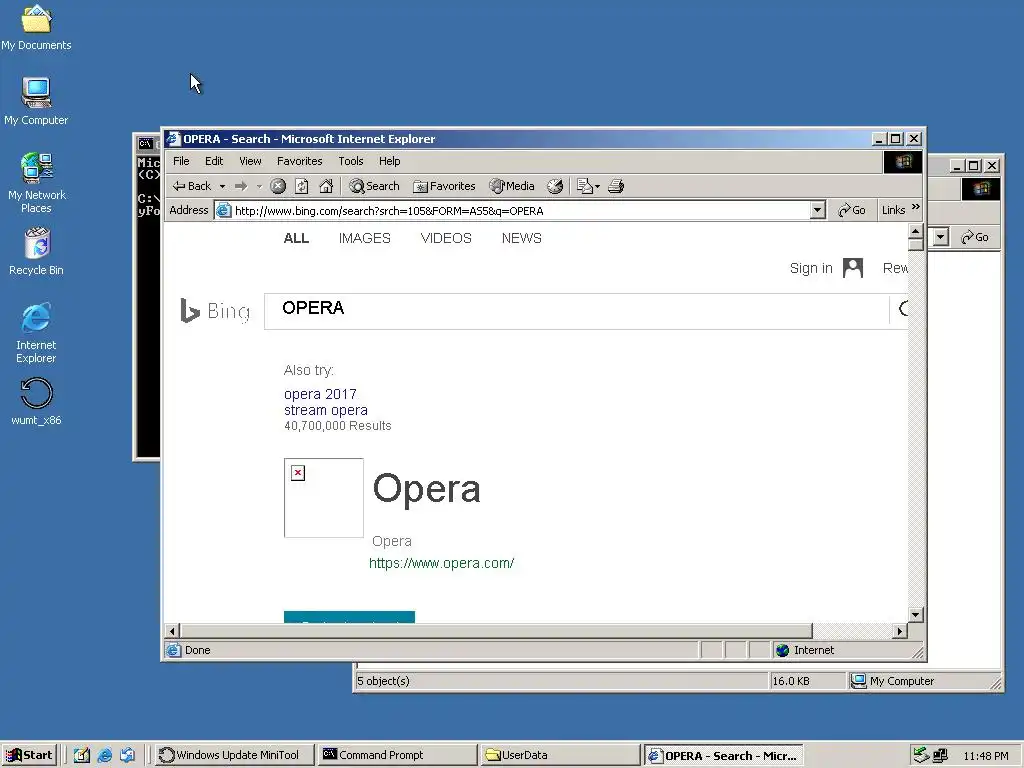Screen dimensions: 1024x768
Task: Click Show Desktop quick launch icon
Action: [x=82, y=755]
